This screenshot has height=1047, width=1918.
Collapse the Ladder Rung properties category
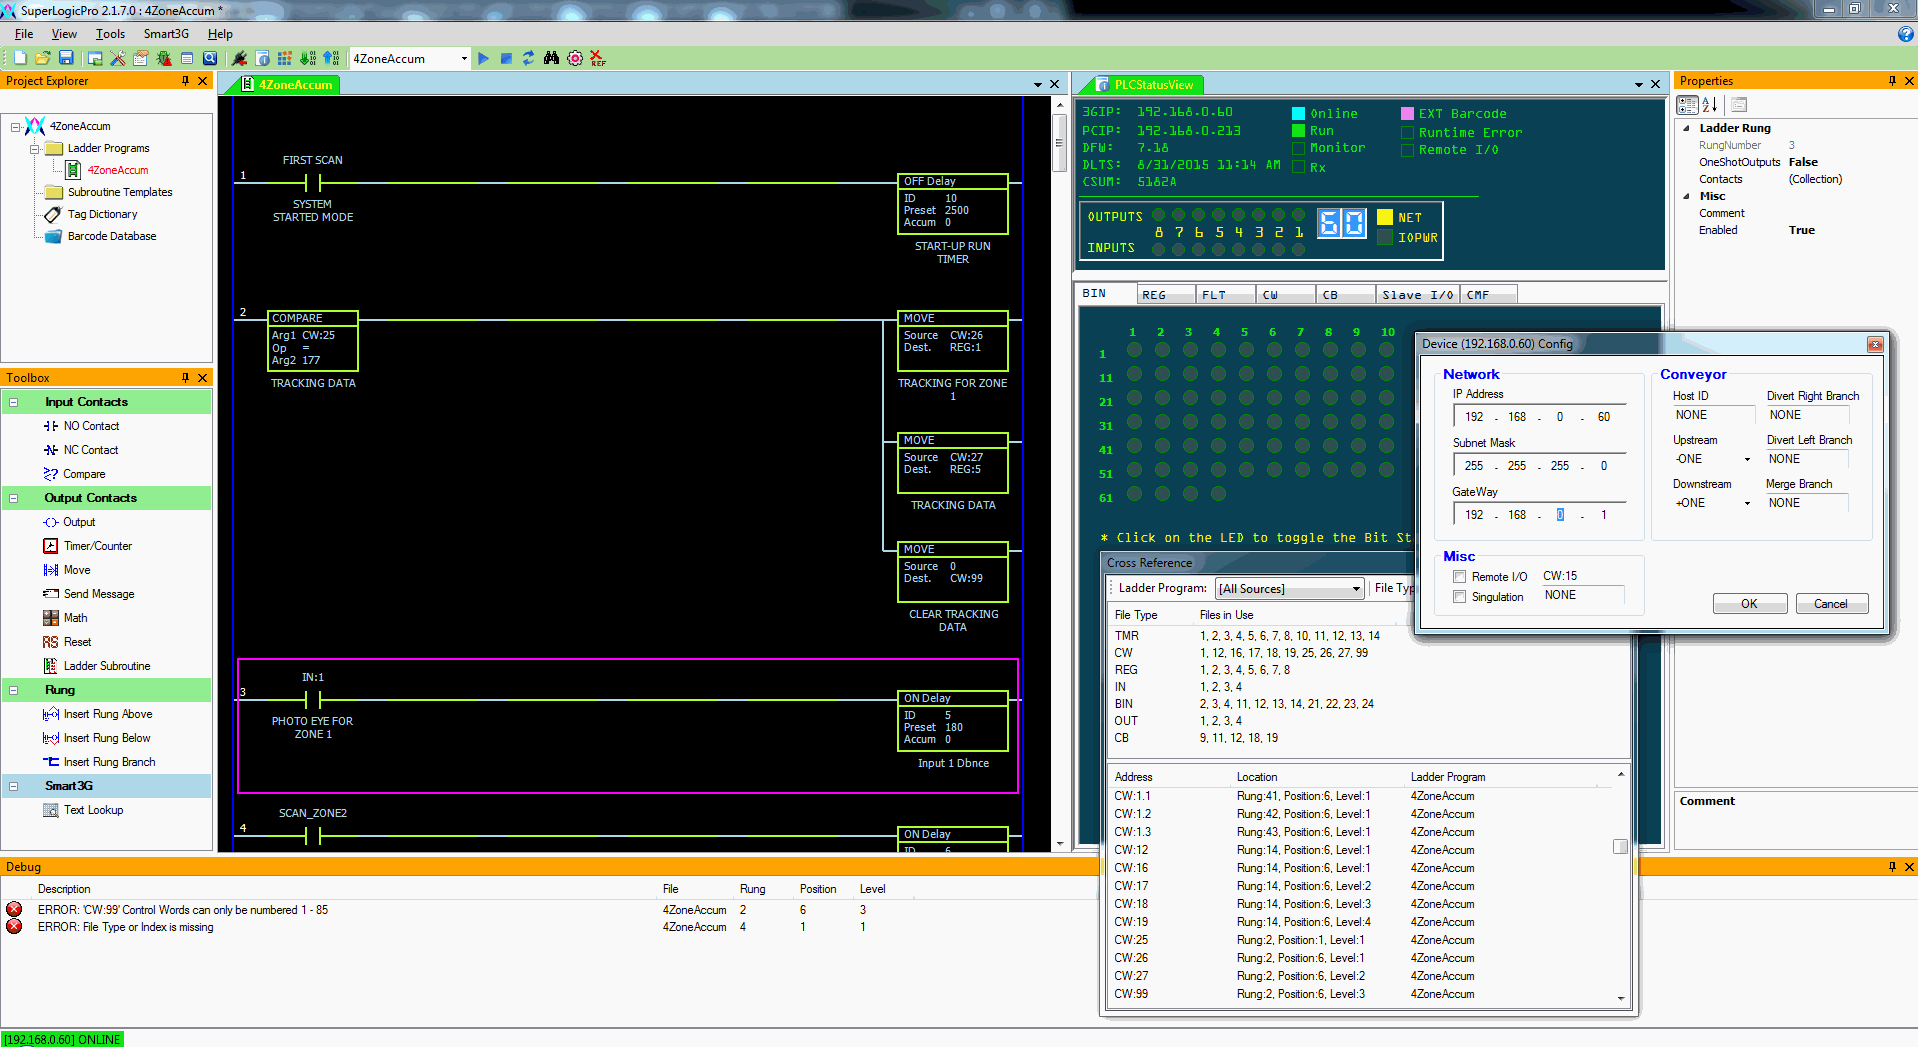point(1686,128)
